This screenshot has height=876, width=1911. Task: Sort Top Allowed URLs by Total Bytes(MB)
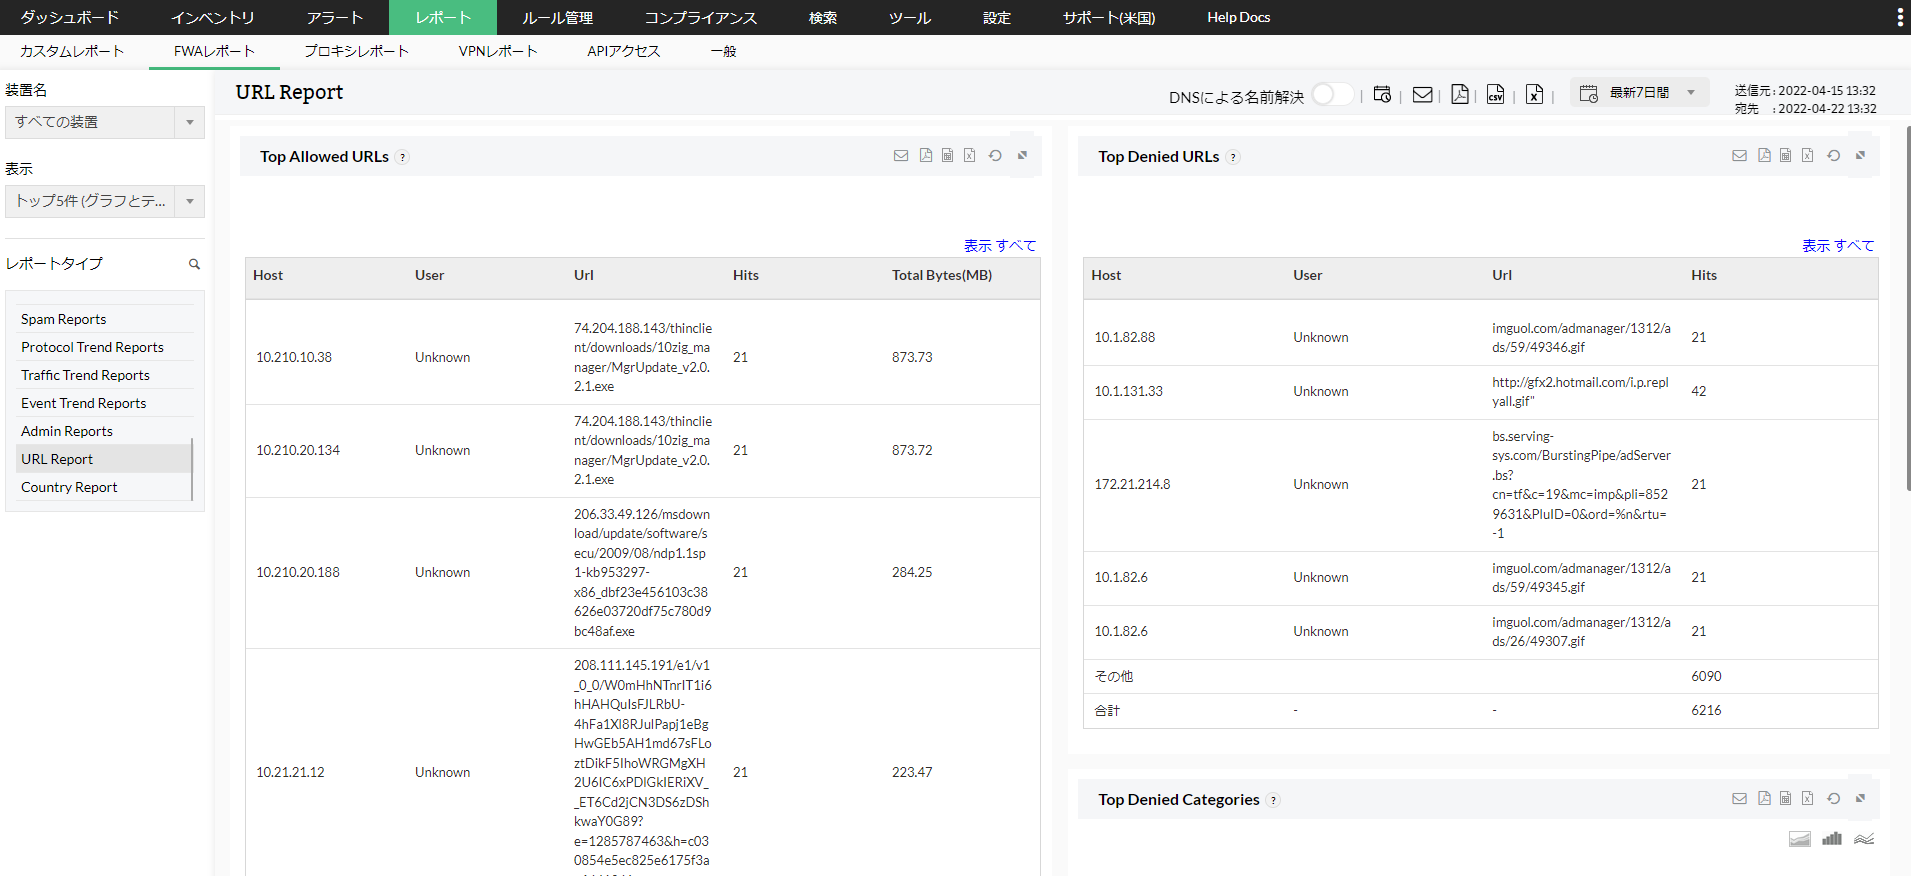coord(942,275)
